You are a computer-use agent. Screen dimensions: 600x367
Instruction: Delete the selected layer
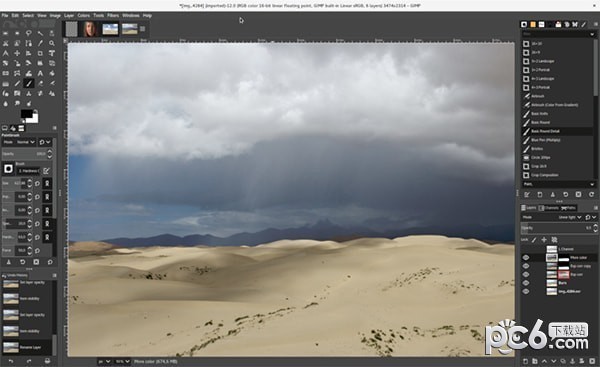pos(592,361)
